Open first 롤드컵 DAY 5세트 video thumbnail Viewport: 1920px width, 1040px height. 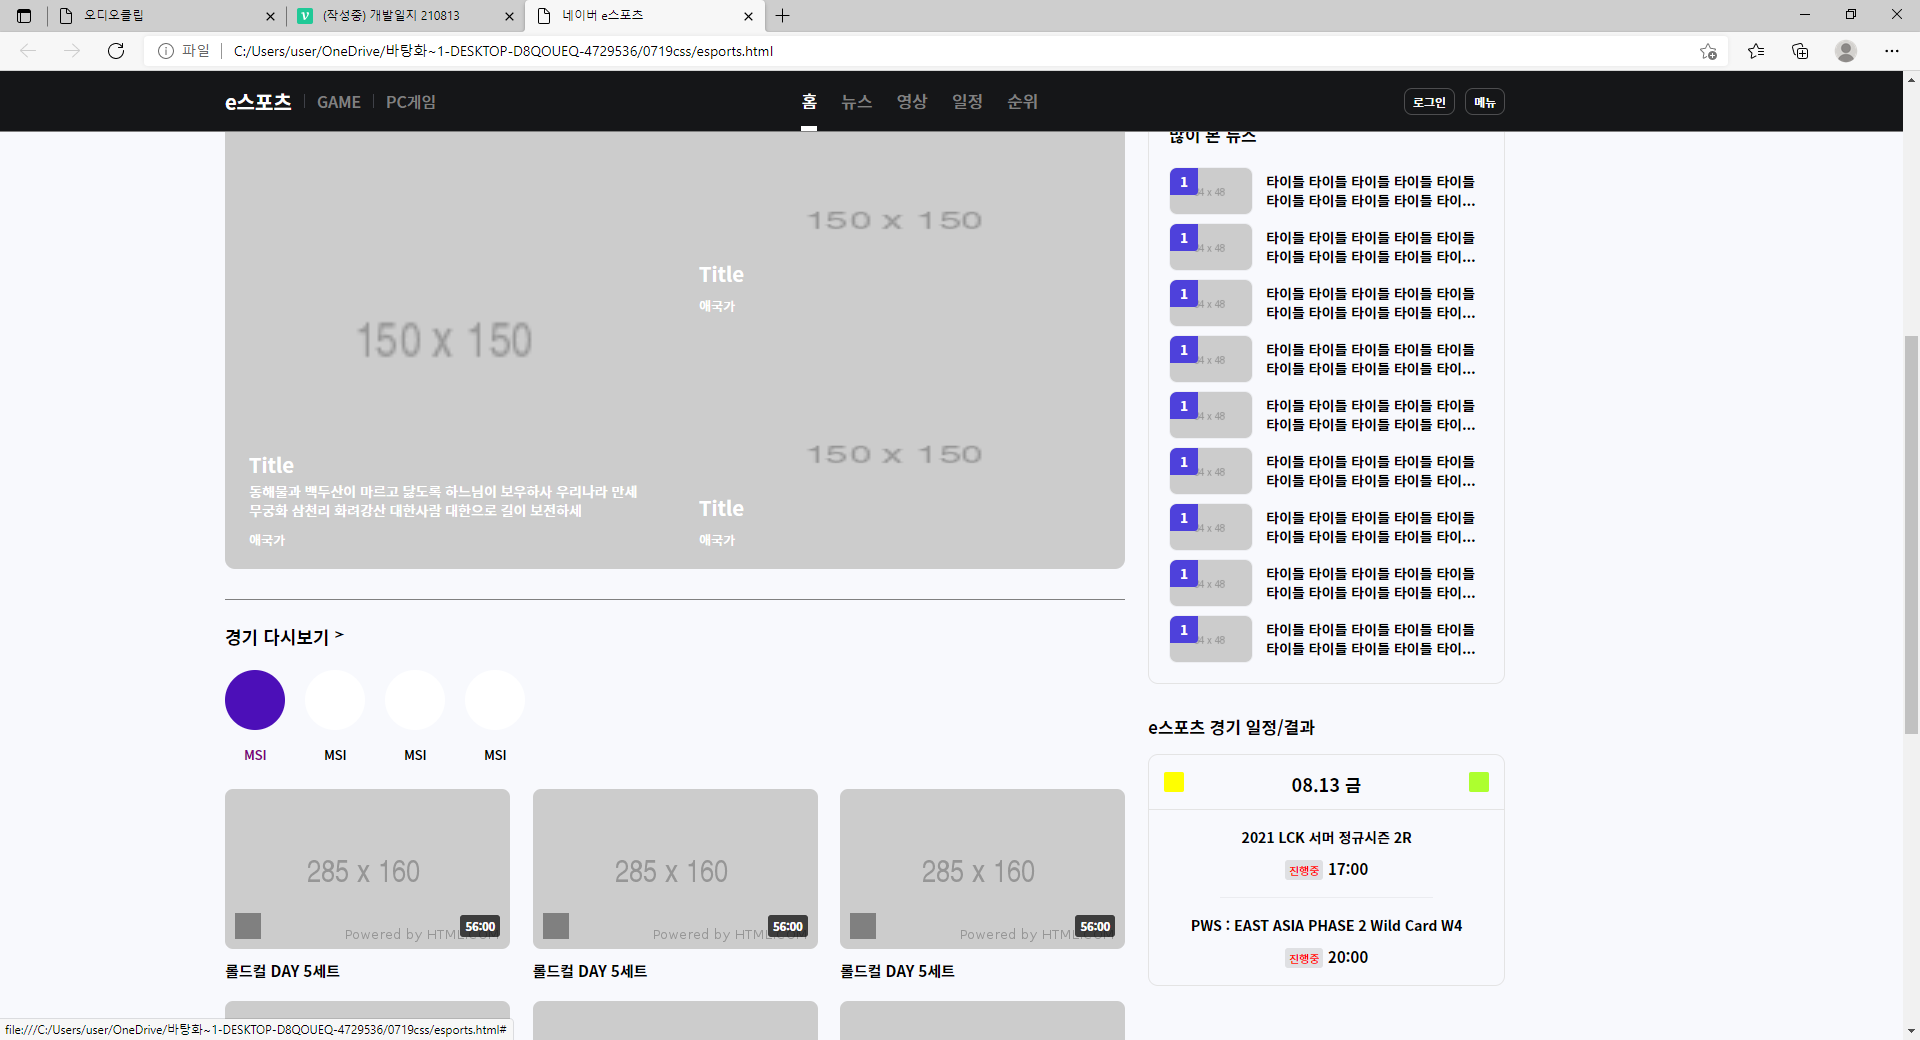click(x=367, y=868)
